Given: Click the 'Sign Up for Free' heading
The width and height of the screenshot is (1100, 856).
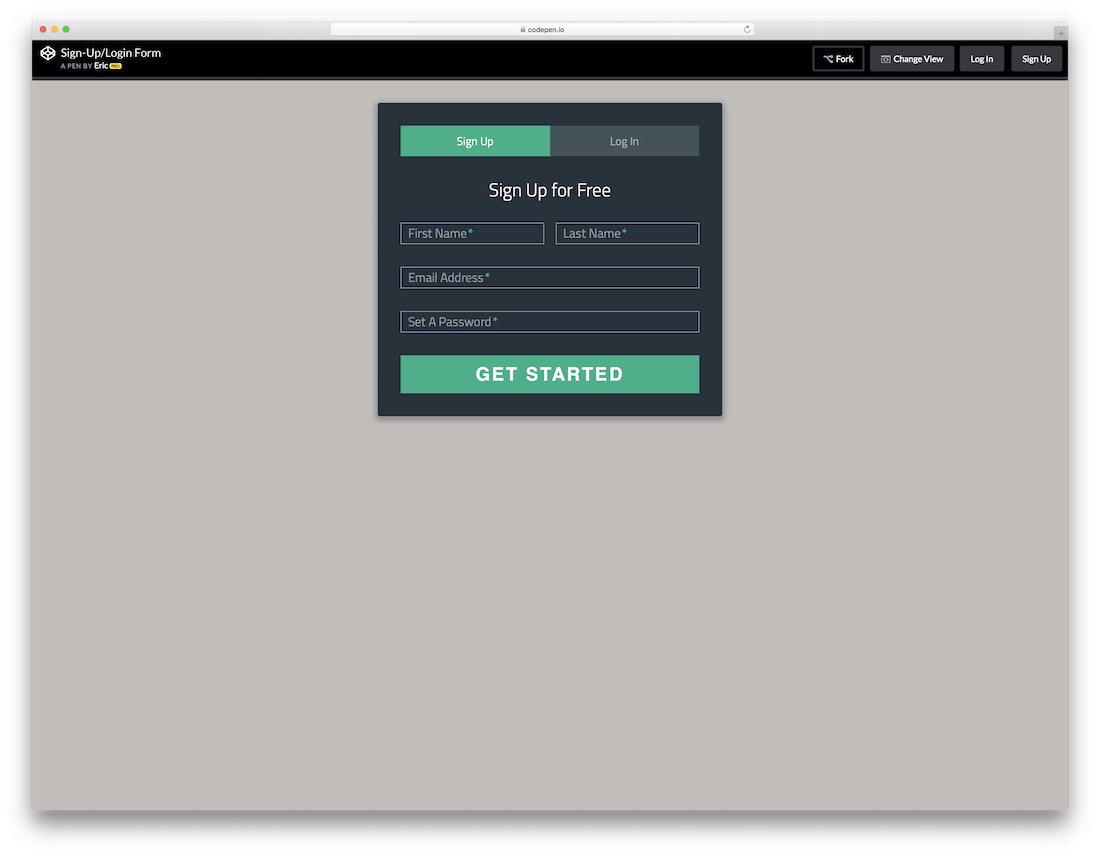Looking at the screenshot, I should (x=550, y=190).
